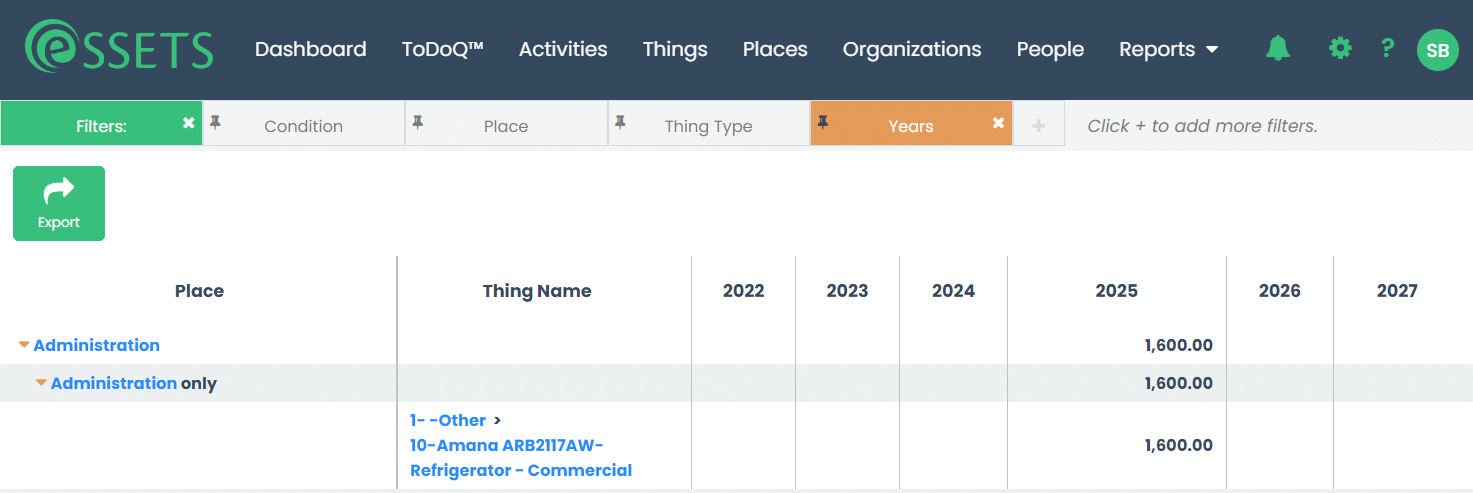Click the 2026 column header
The height and width of the screenshot is (493, 1473).
[x=1279, y=291]
